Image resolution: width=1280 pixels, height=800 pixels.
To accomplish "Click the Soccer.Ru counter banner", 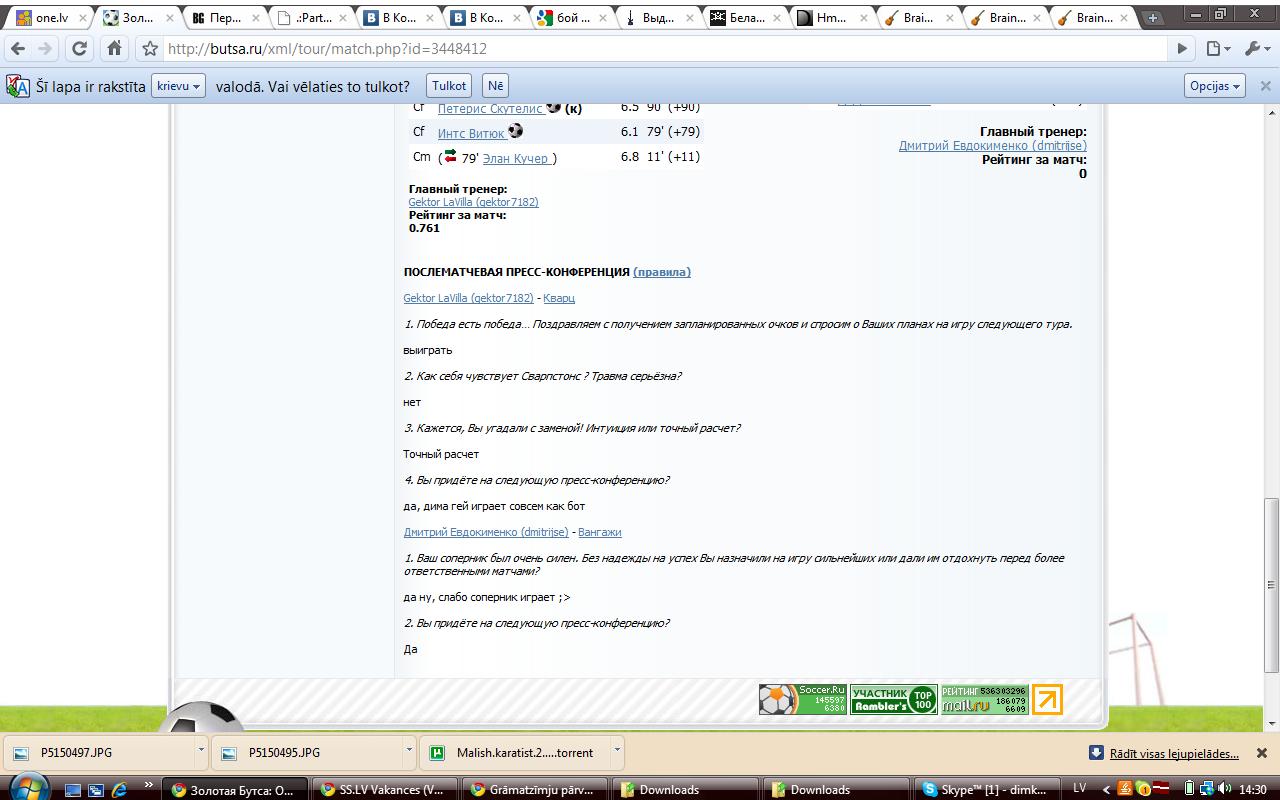I will (x=802, y=699).
